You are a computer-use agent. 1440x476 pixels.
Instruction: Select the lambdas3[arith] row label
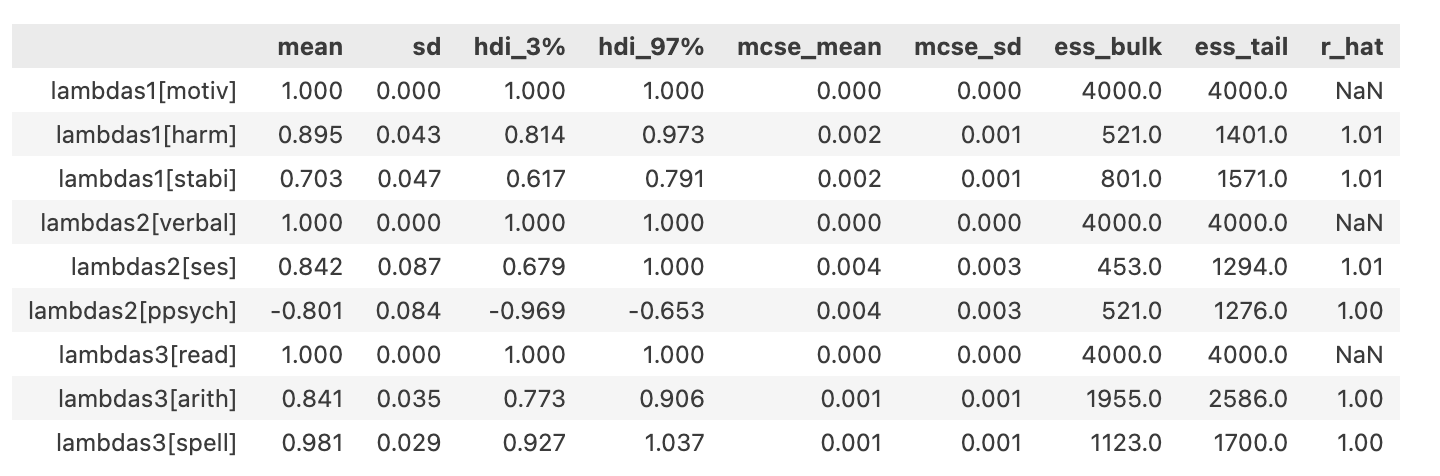click(147, 399)
